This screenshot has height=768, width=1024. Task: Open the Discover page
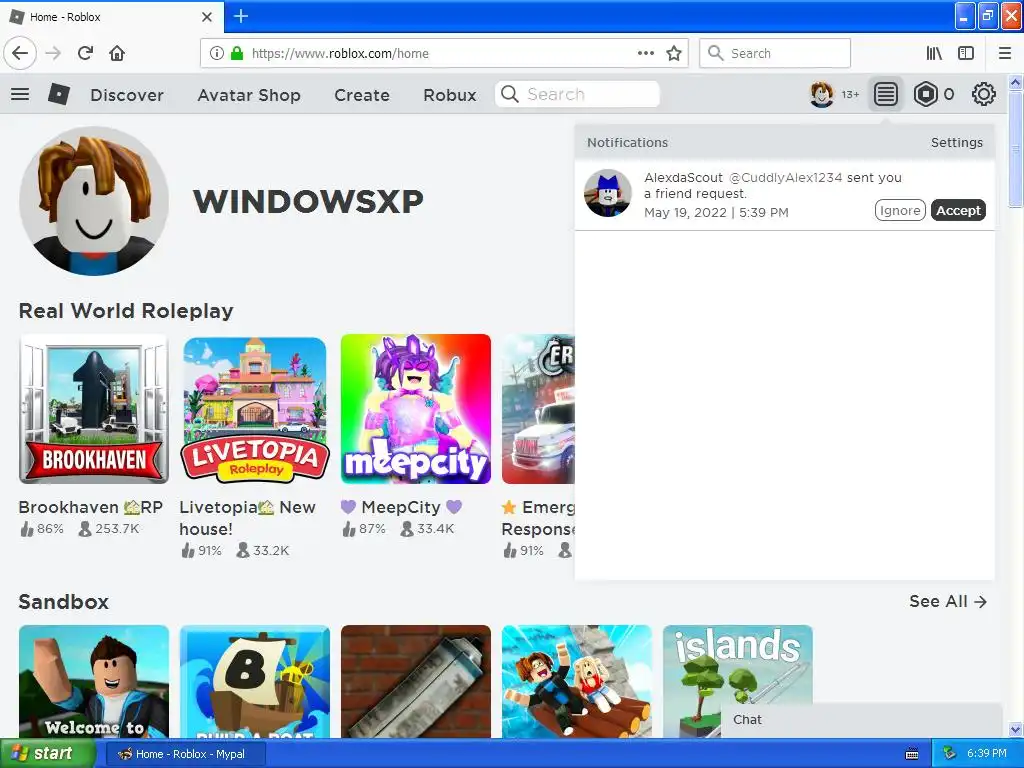127,95
